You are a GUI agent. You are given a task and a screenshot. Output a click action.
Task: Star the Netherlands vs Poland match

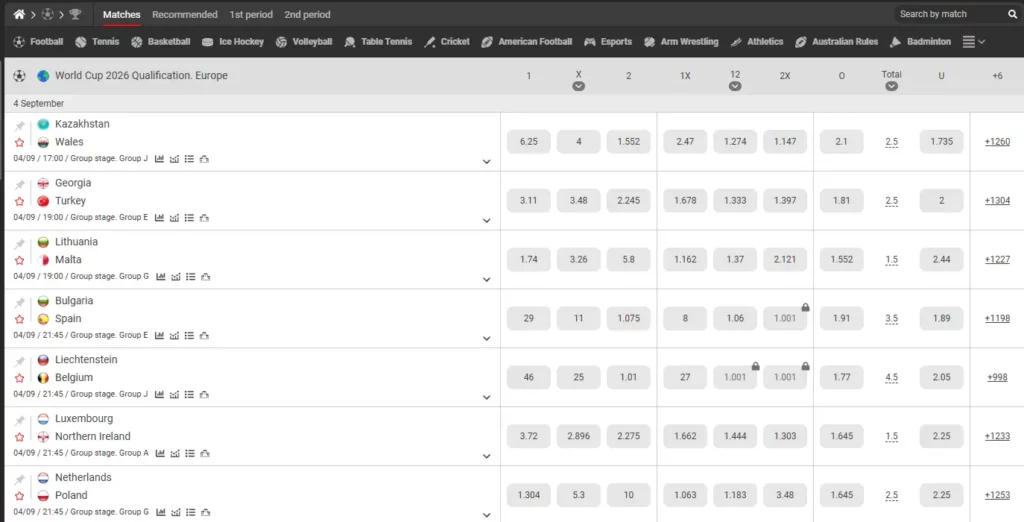click(19, 497)
